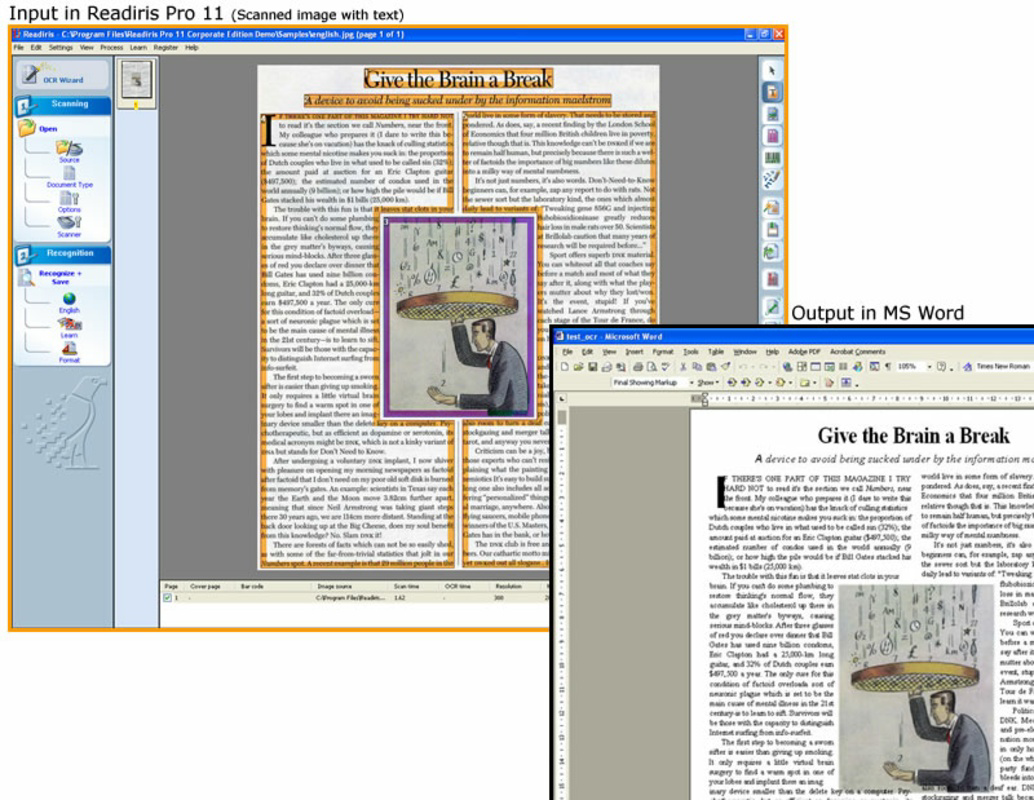Click the Open folder icon in Word toolbar
The width and height of the screenshot is (1034, 800).
coord(578,367)
